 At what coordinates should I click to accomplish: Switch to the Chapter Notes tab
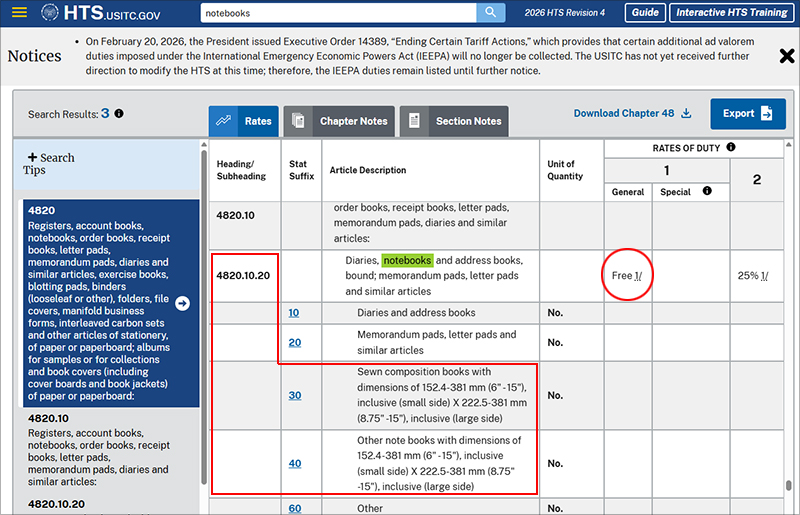click(340, 121)
